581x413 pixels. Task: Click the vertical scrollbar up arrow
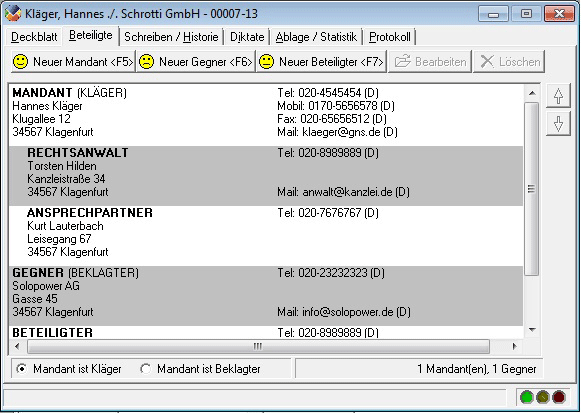click(532, 93)
